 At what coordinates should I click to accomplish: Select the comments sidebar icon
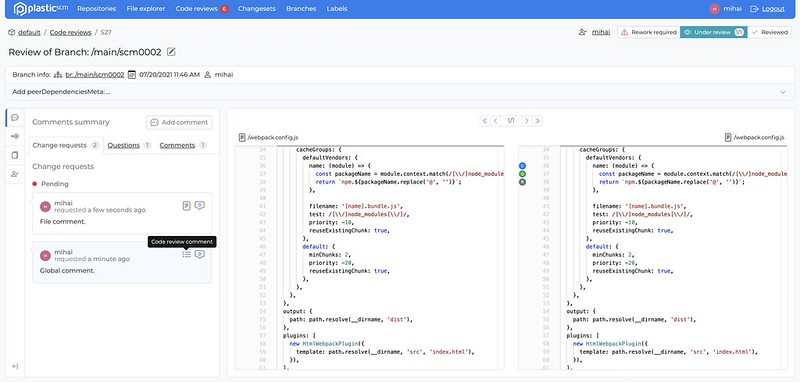[15, 117]
